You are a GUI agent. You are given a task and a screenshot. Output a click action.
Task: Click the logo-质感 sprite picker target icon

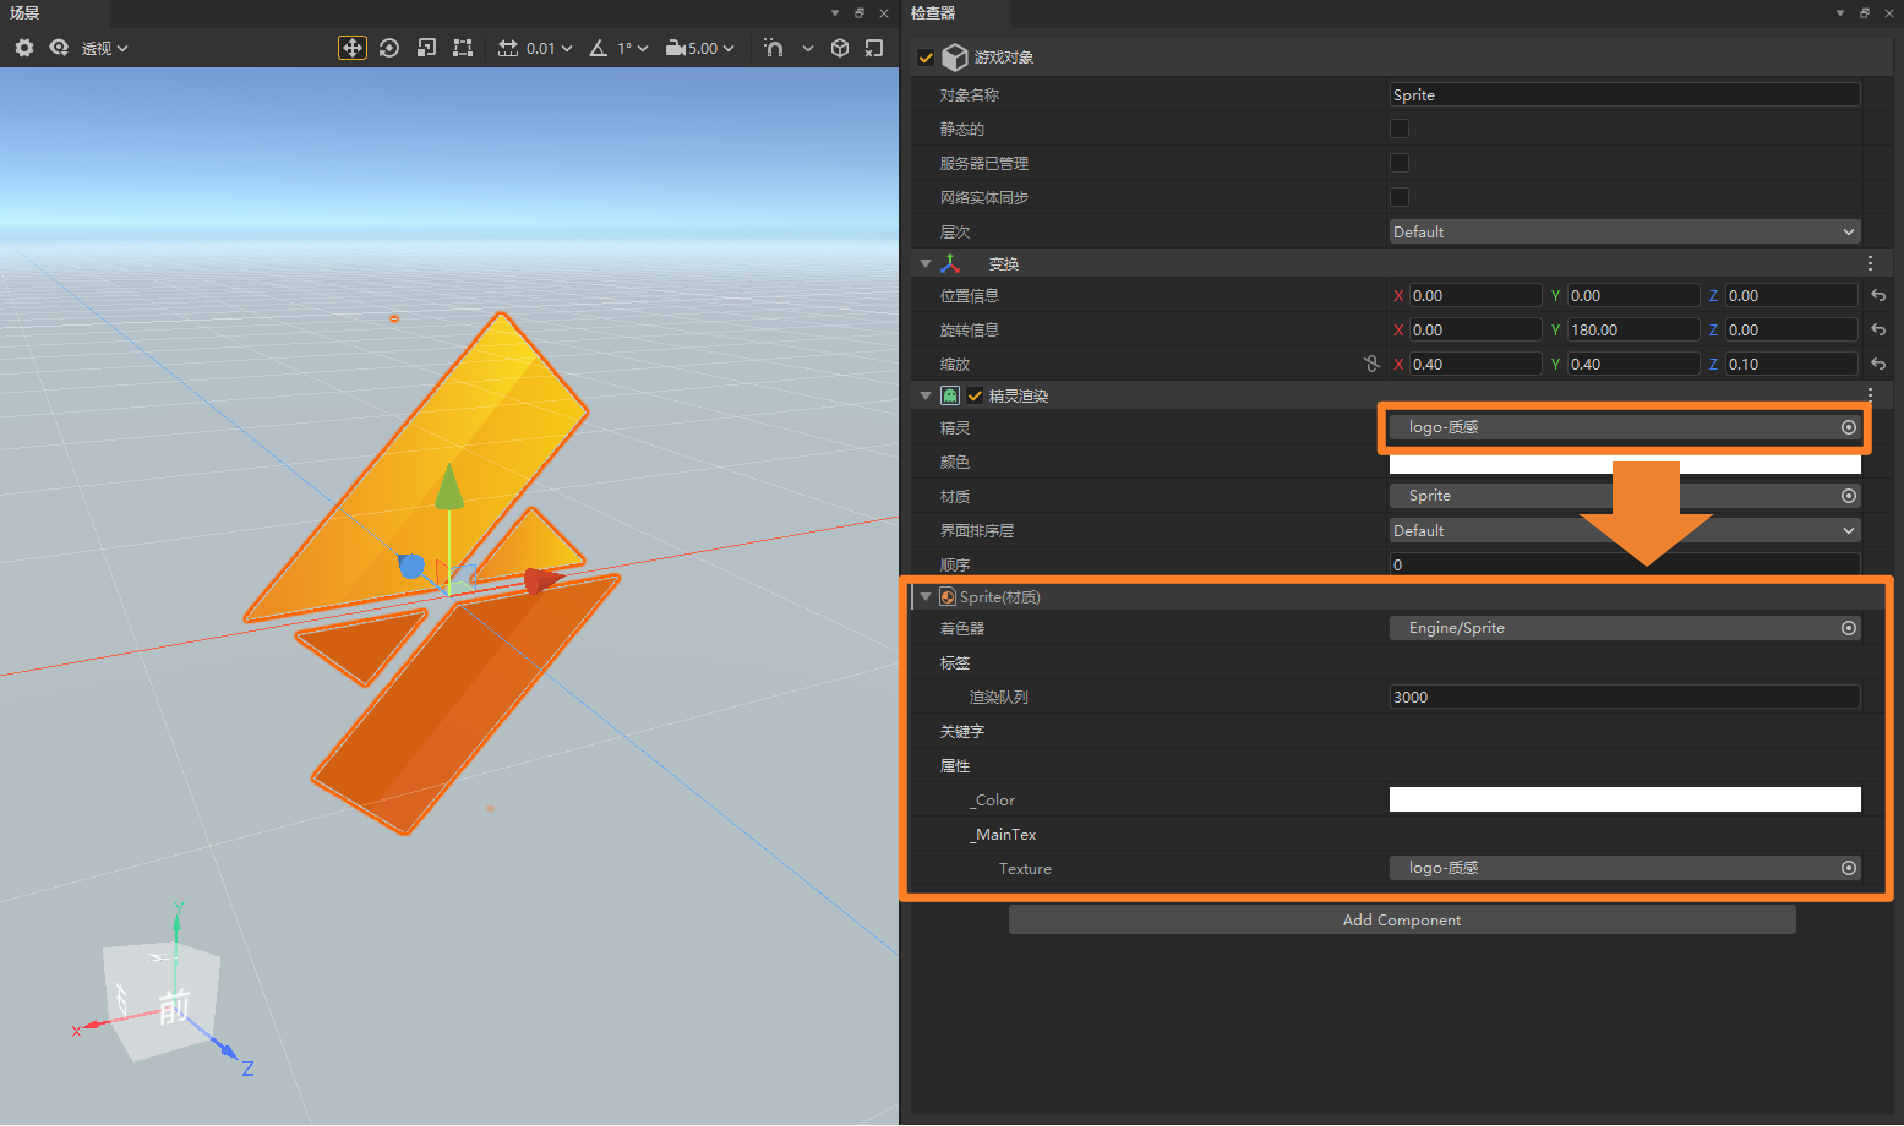(x=1848, y=427)
